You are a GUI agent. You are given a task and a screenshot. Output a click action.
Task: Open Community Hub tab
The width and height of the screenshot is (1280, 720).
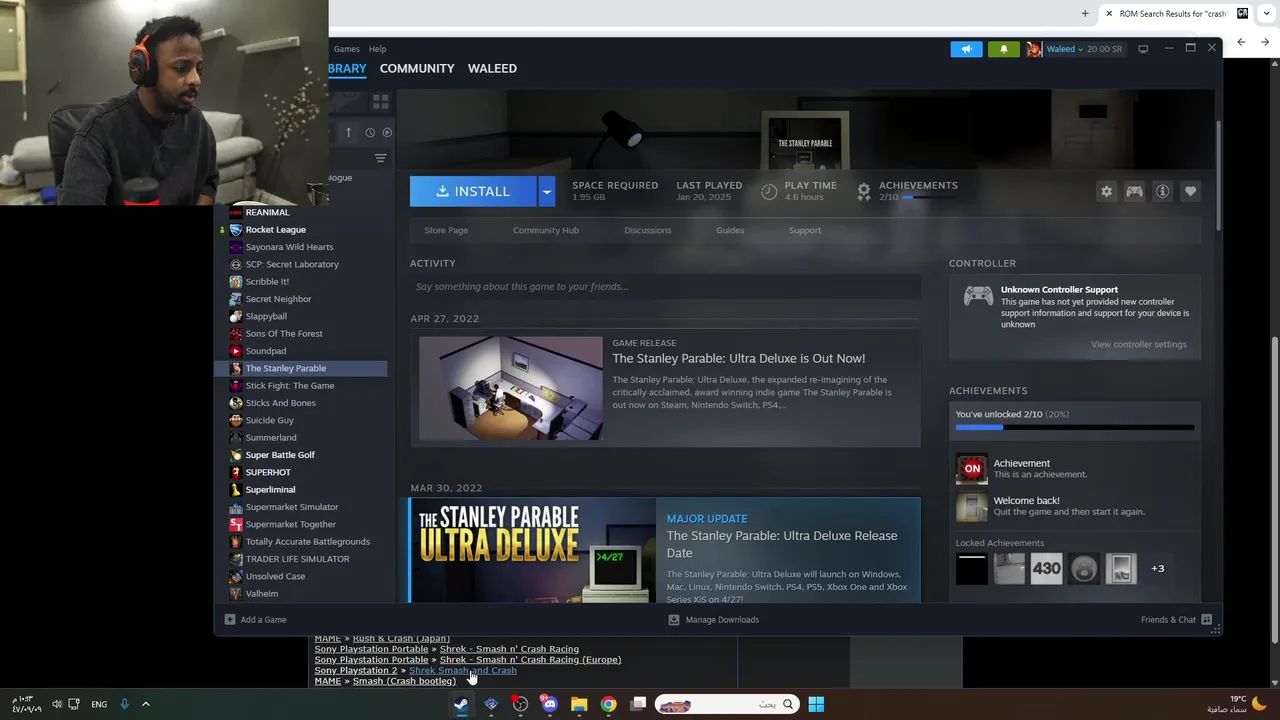coord(546,230)
